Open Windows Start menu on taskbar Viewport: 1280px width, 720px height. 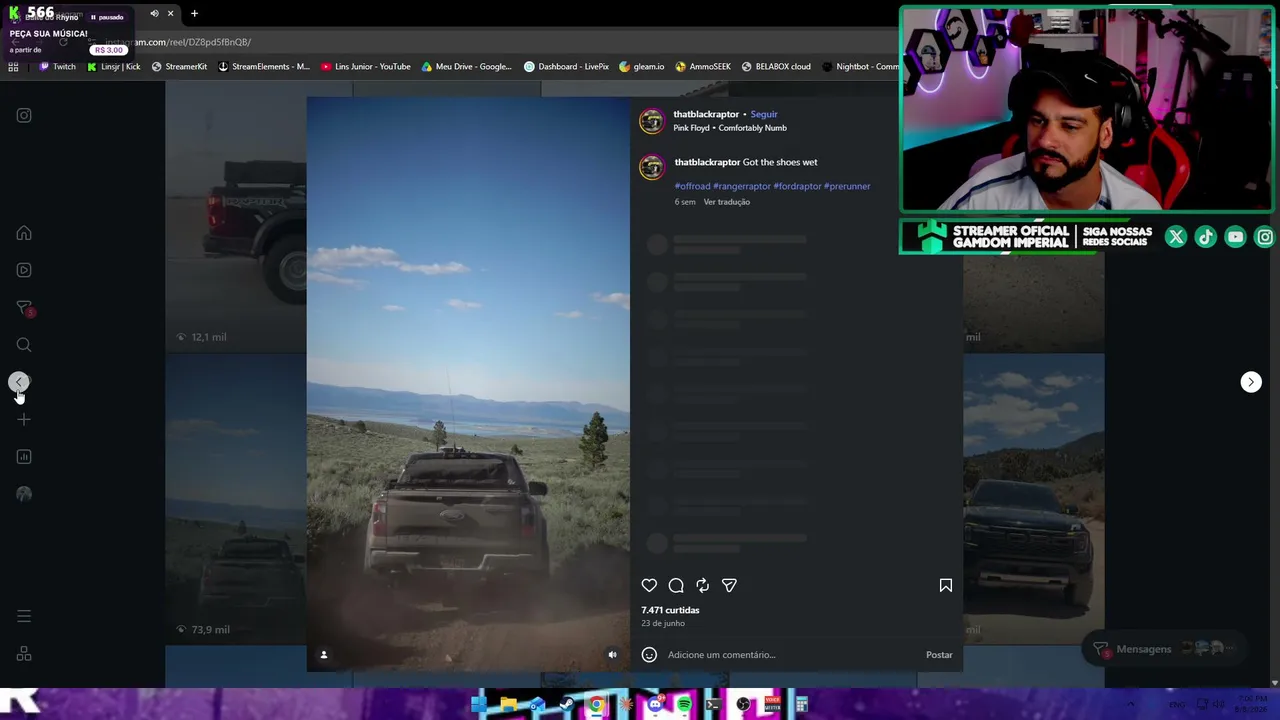(x=479, y=705)
